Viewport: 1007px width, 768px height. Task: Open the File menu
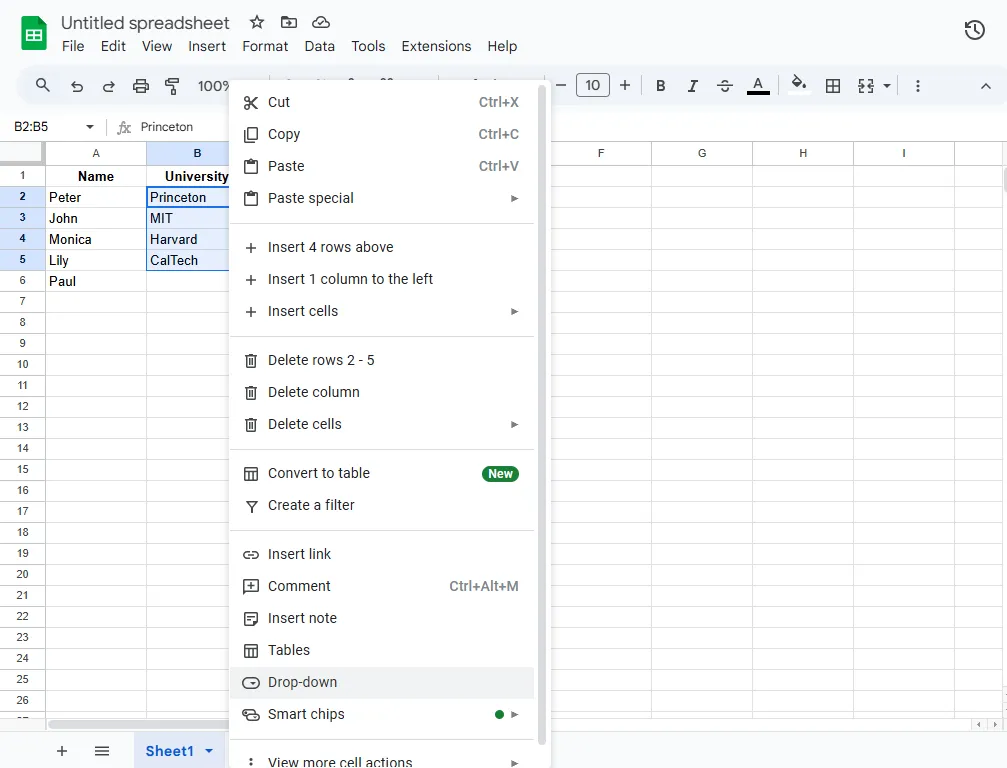click(73, 46)
